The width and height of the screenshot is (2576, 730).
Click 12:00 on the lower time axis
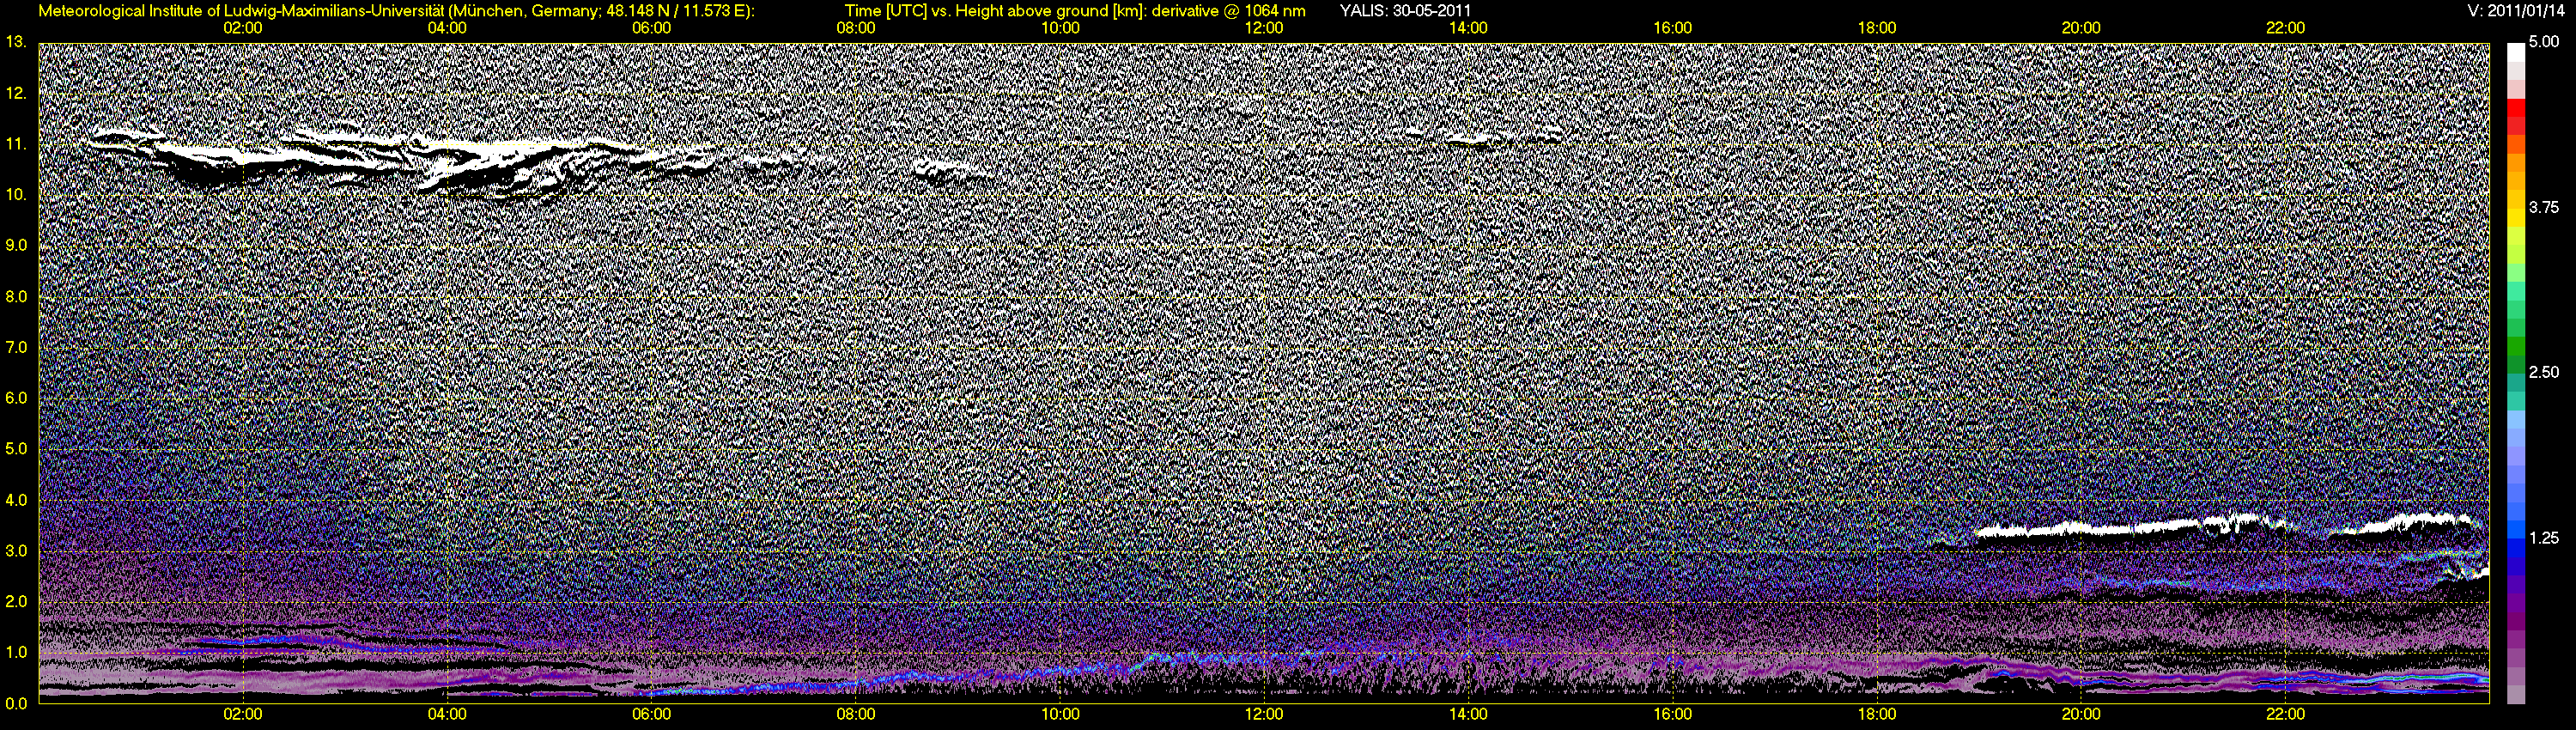click(1264, 715)
